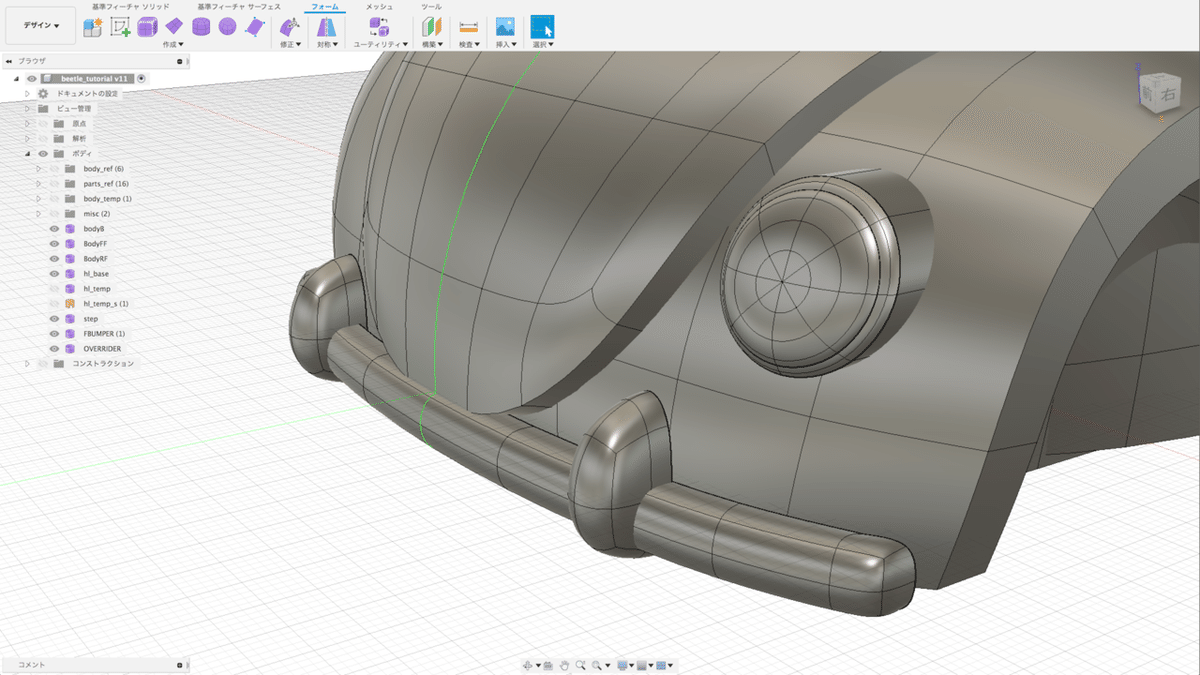The height and width of the screenshot is (675, 1200).
Task: Open the ユーティリティ menu label
Action: pos(380,44)
